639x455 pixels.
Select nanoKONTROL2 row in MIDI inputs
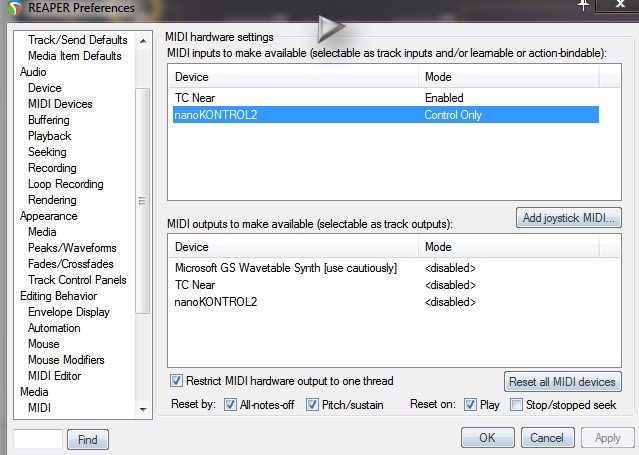(x=386, y=115)
